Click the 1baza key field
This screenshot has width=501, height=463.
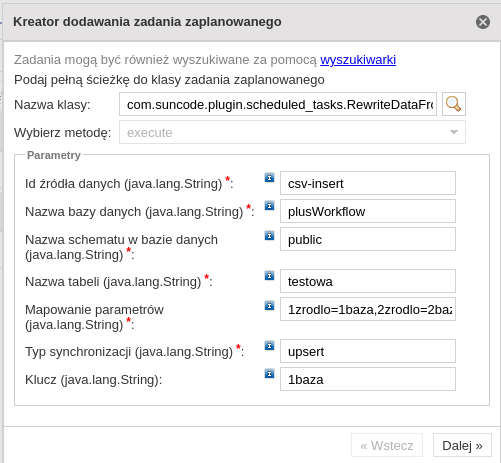[368, 379]
